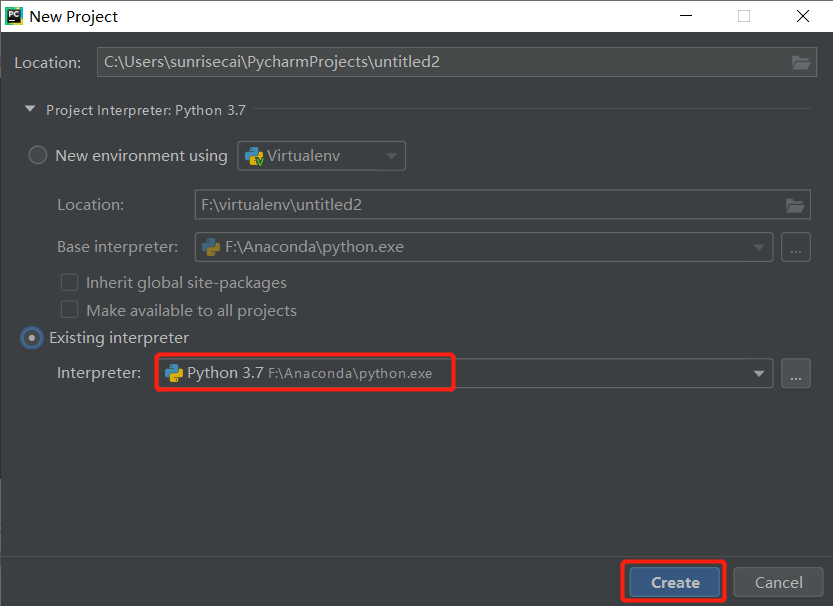Screen dimensions: 833x606
Task: Click the Virtualenv icon in environment dropdown
Action: (x=254, y=156)
